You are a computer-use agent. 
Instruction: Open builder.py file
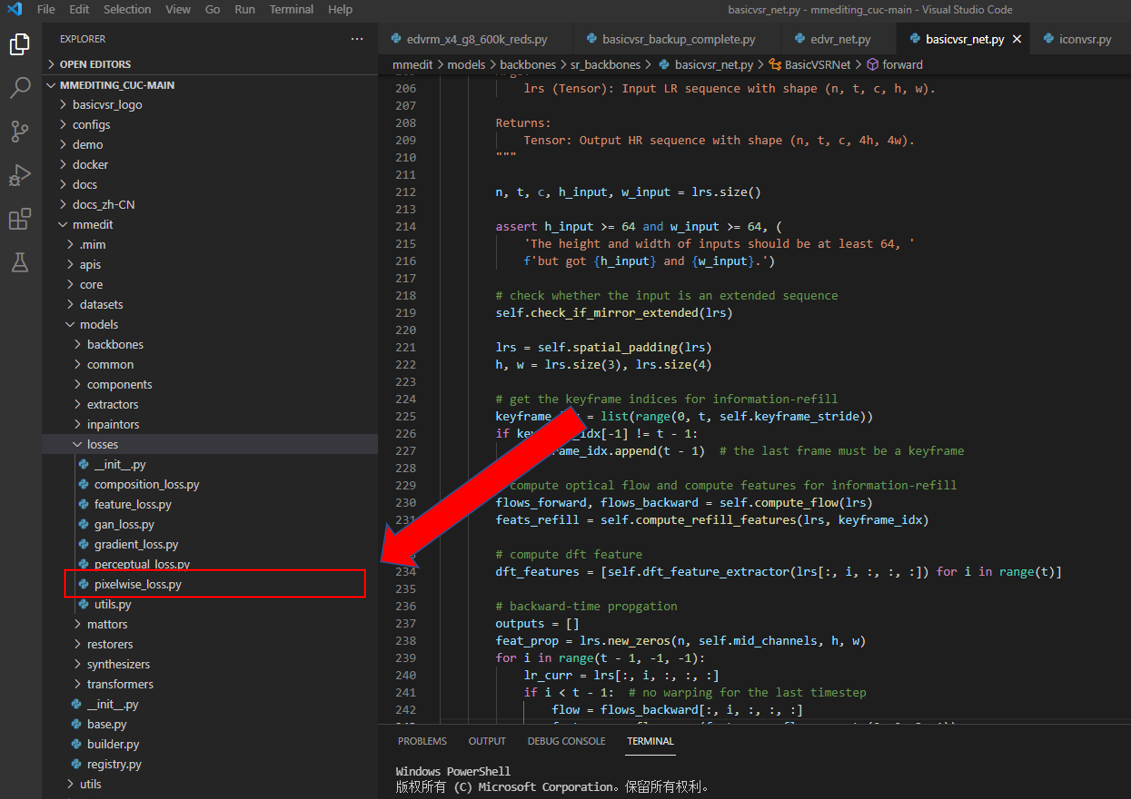210,744
